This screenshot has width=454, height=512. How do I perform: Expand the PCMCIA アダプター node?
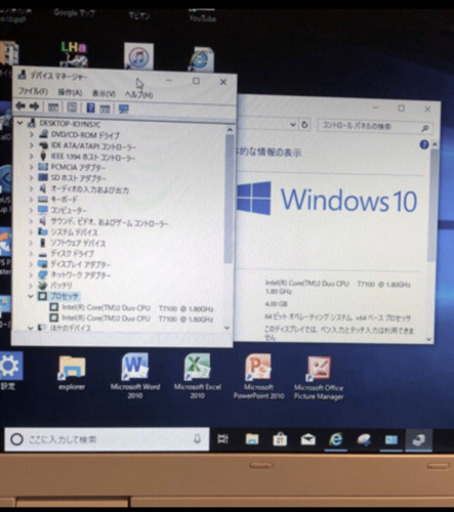pos(31,167)
